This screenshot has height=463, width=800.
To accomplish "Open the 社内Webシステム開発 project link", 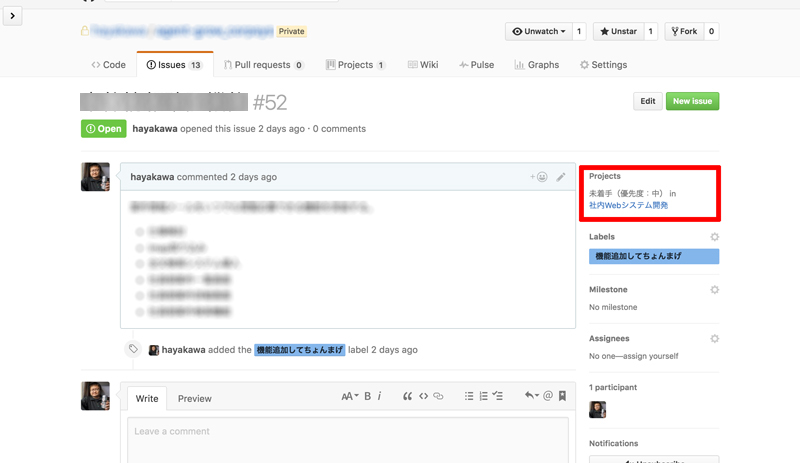I will point(628,205).
